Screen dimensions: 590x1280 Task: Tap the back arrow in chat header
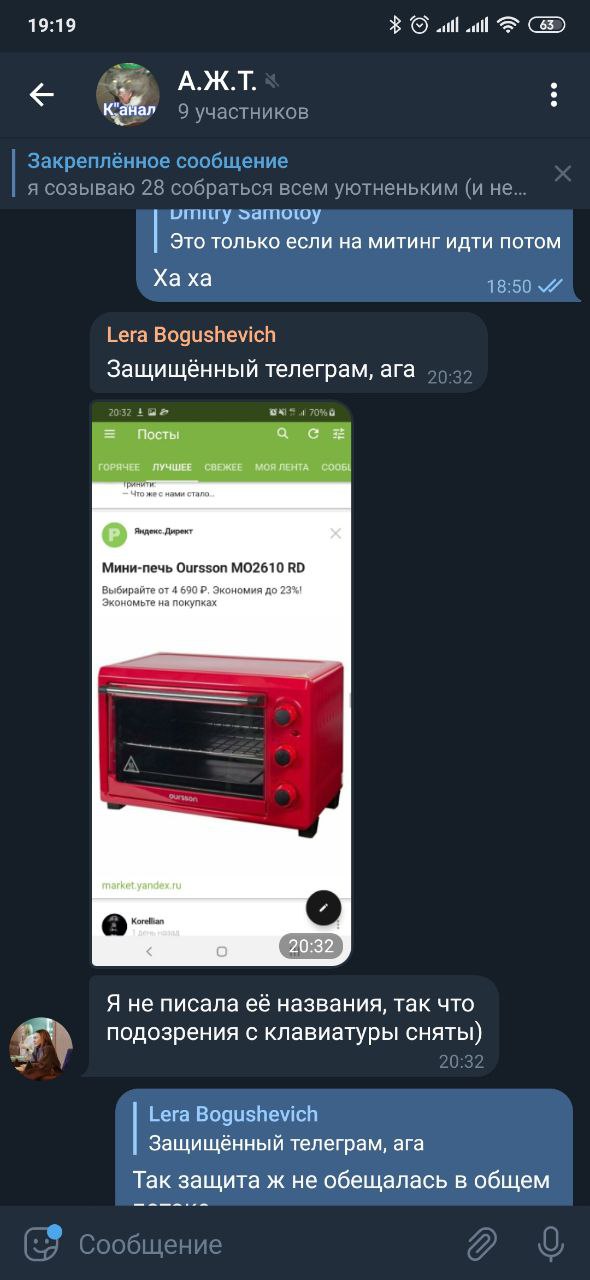41,95
